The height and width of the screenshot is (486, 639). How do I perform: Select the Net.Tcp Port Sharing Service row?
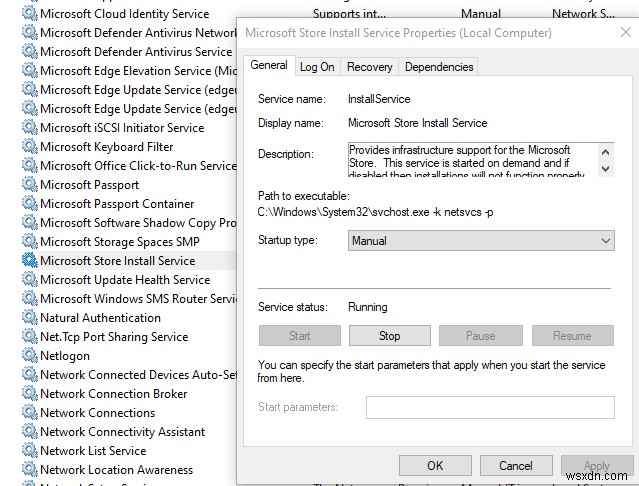pyautogui.click(x=114, y=337)
